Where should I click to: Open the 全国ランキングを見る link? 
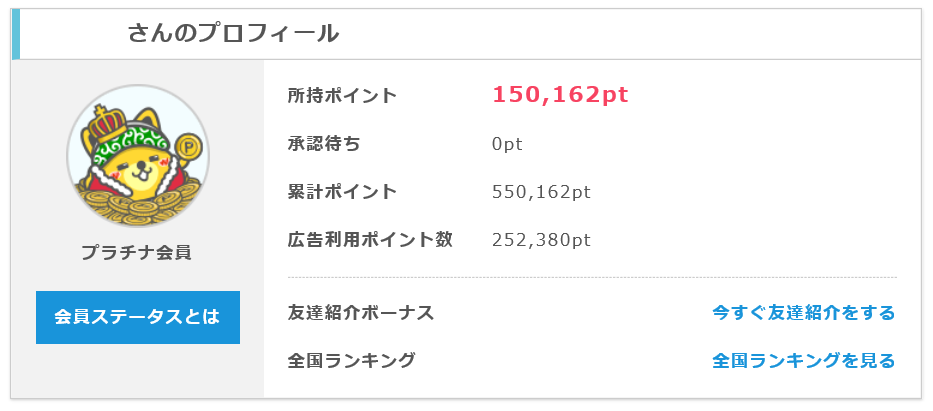[x=803, y=360]
